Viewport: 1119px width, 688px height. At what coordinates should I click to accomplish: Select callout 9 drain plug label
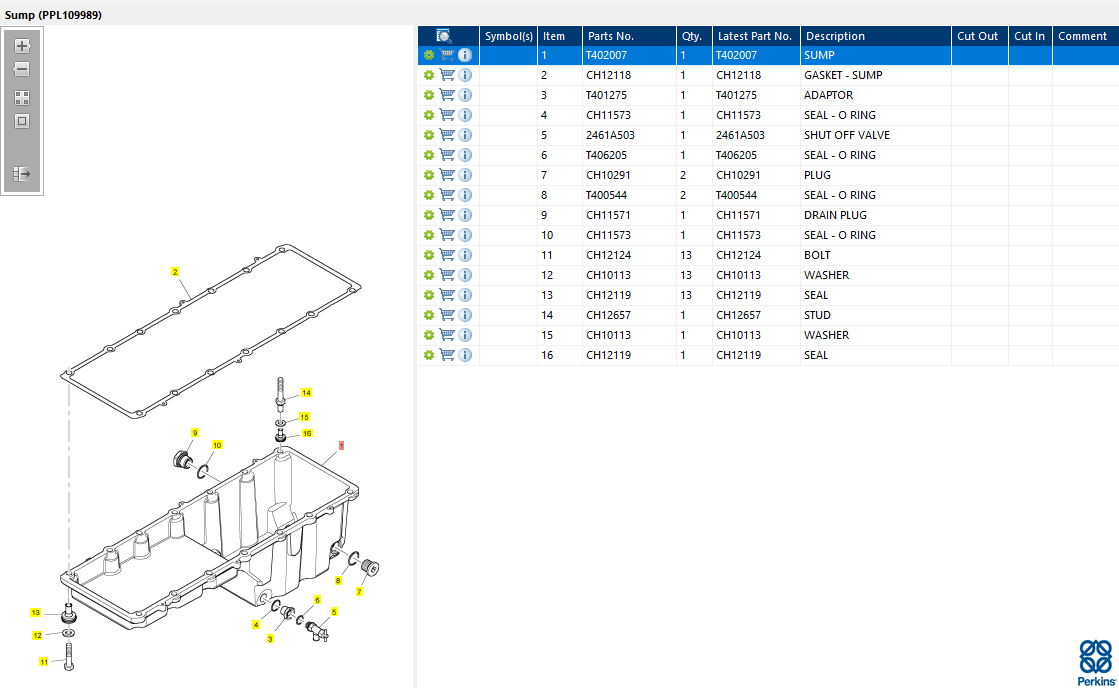tap(195, 432)
